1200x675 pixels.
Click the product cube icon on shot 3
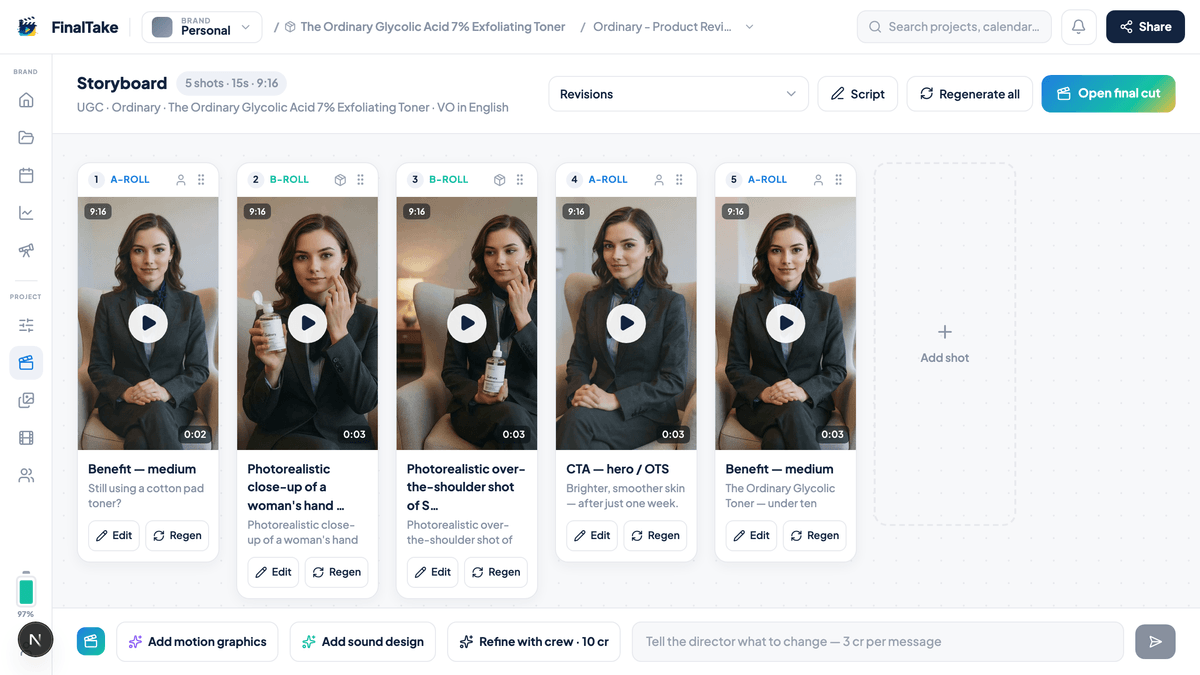[500, 180]
